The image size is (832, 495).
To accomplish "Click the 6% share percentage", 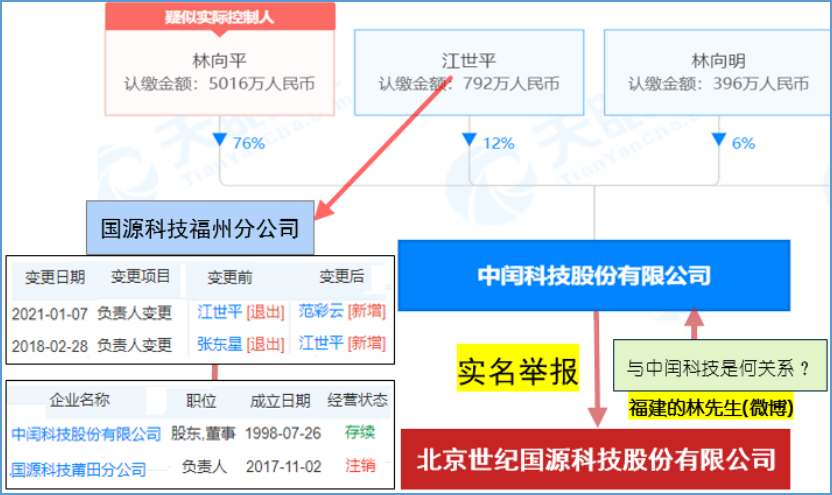I will pos(743,143).
